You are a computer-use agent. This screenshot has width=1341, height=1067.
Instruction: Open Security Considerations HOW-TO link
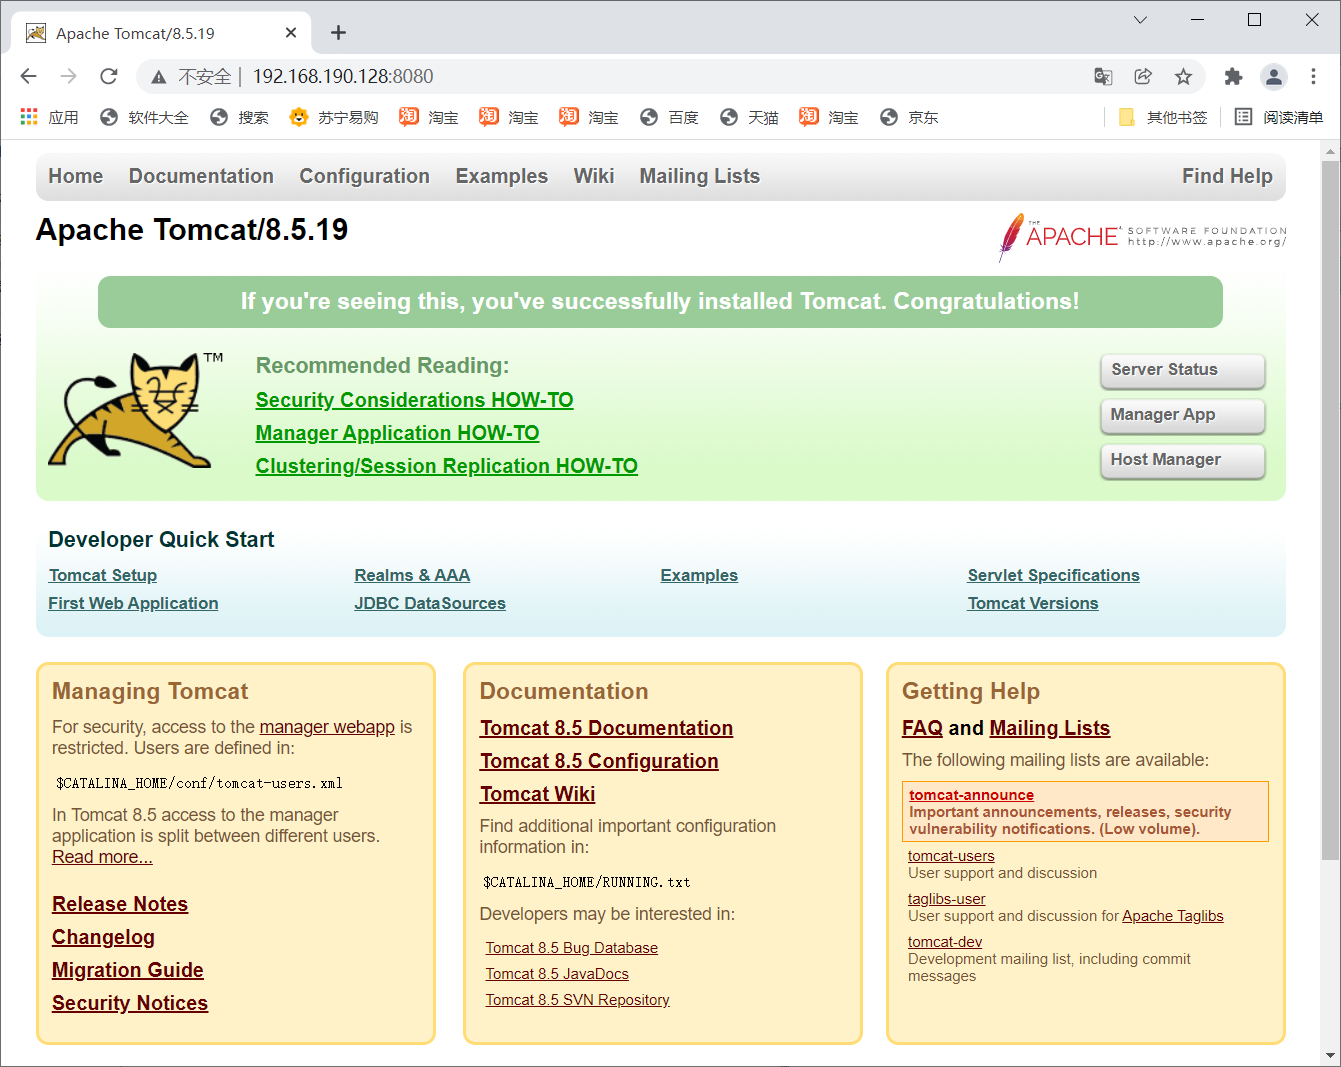click(414, 400)
